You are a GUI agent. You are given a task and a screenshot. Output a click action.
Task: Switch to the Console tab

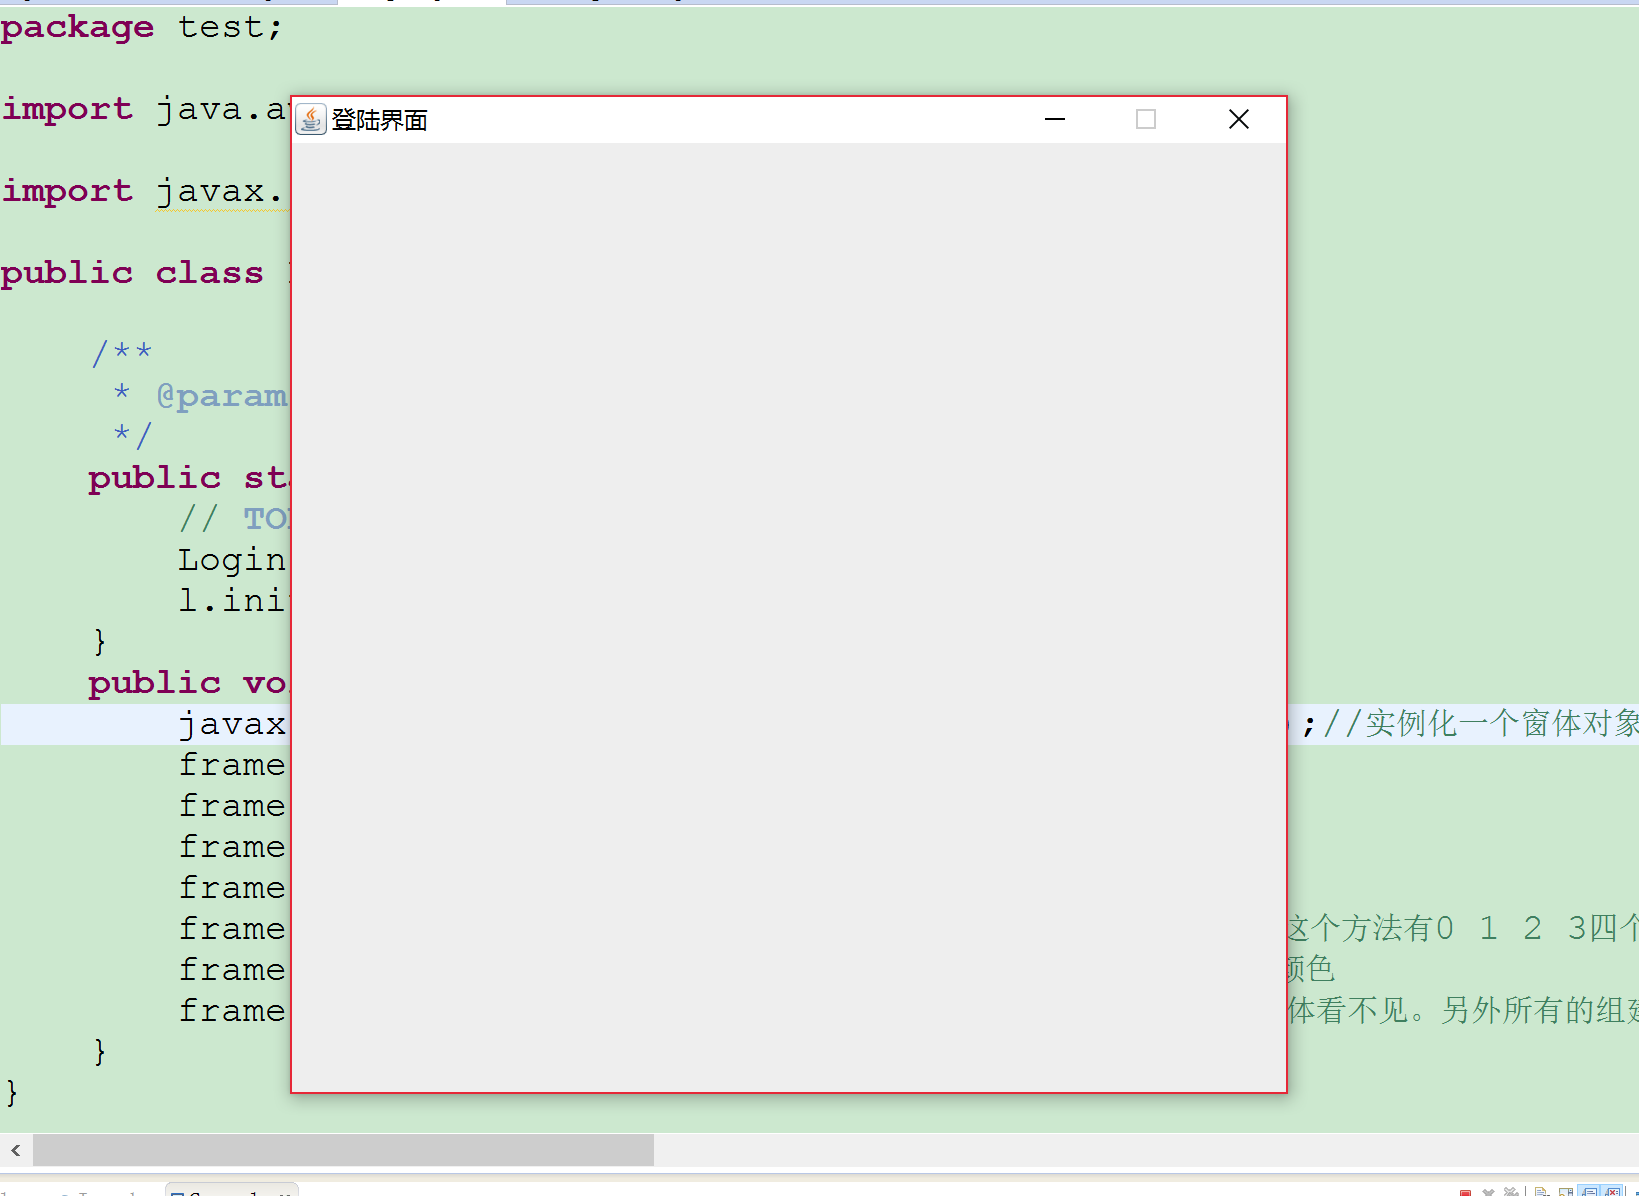[x=230, y=1192]
